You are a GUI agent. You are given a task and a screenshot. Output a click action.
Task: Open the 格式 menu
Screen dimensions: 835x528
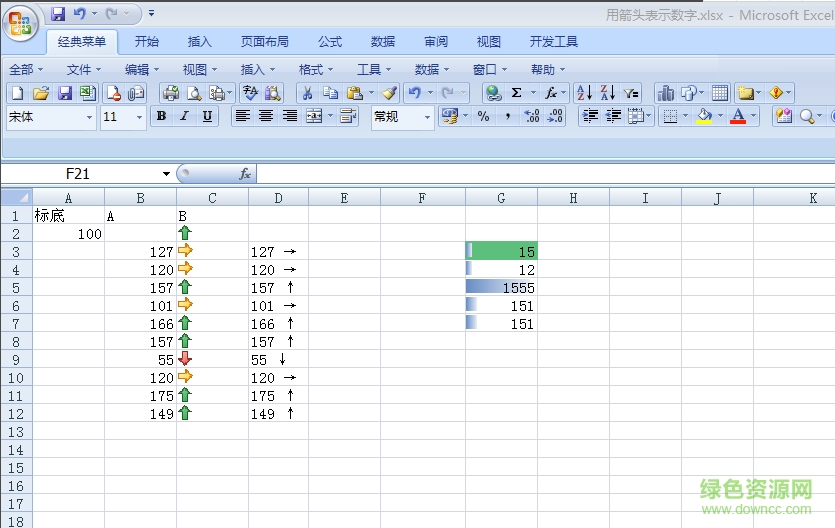click(x=316, y=69)
